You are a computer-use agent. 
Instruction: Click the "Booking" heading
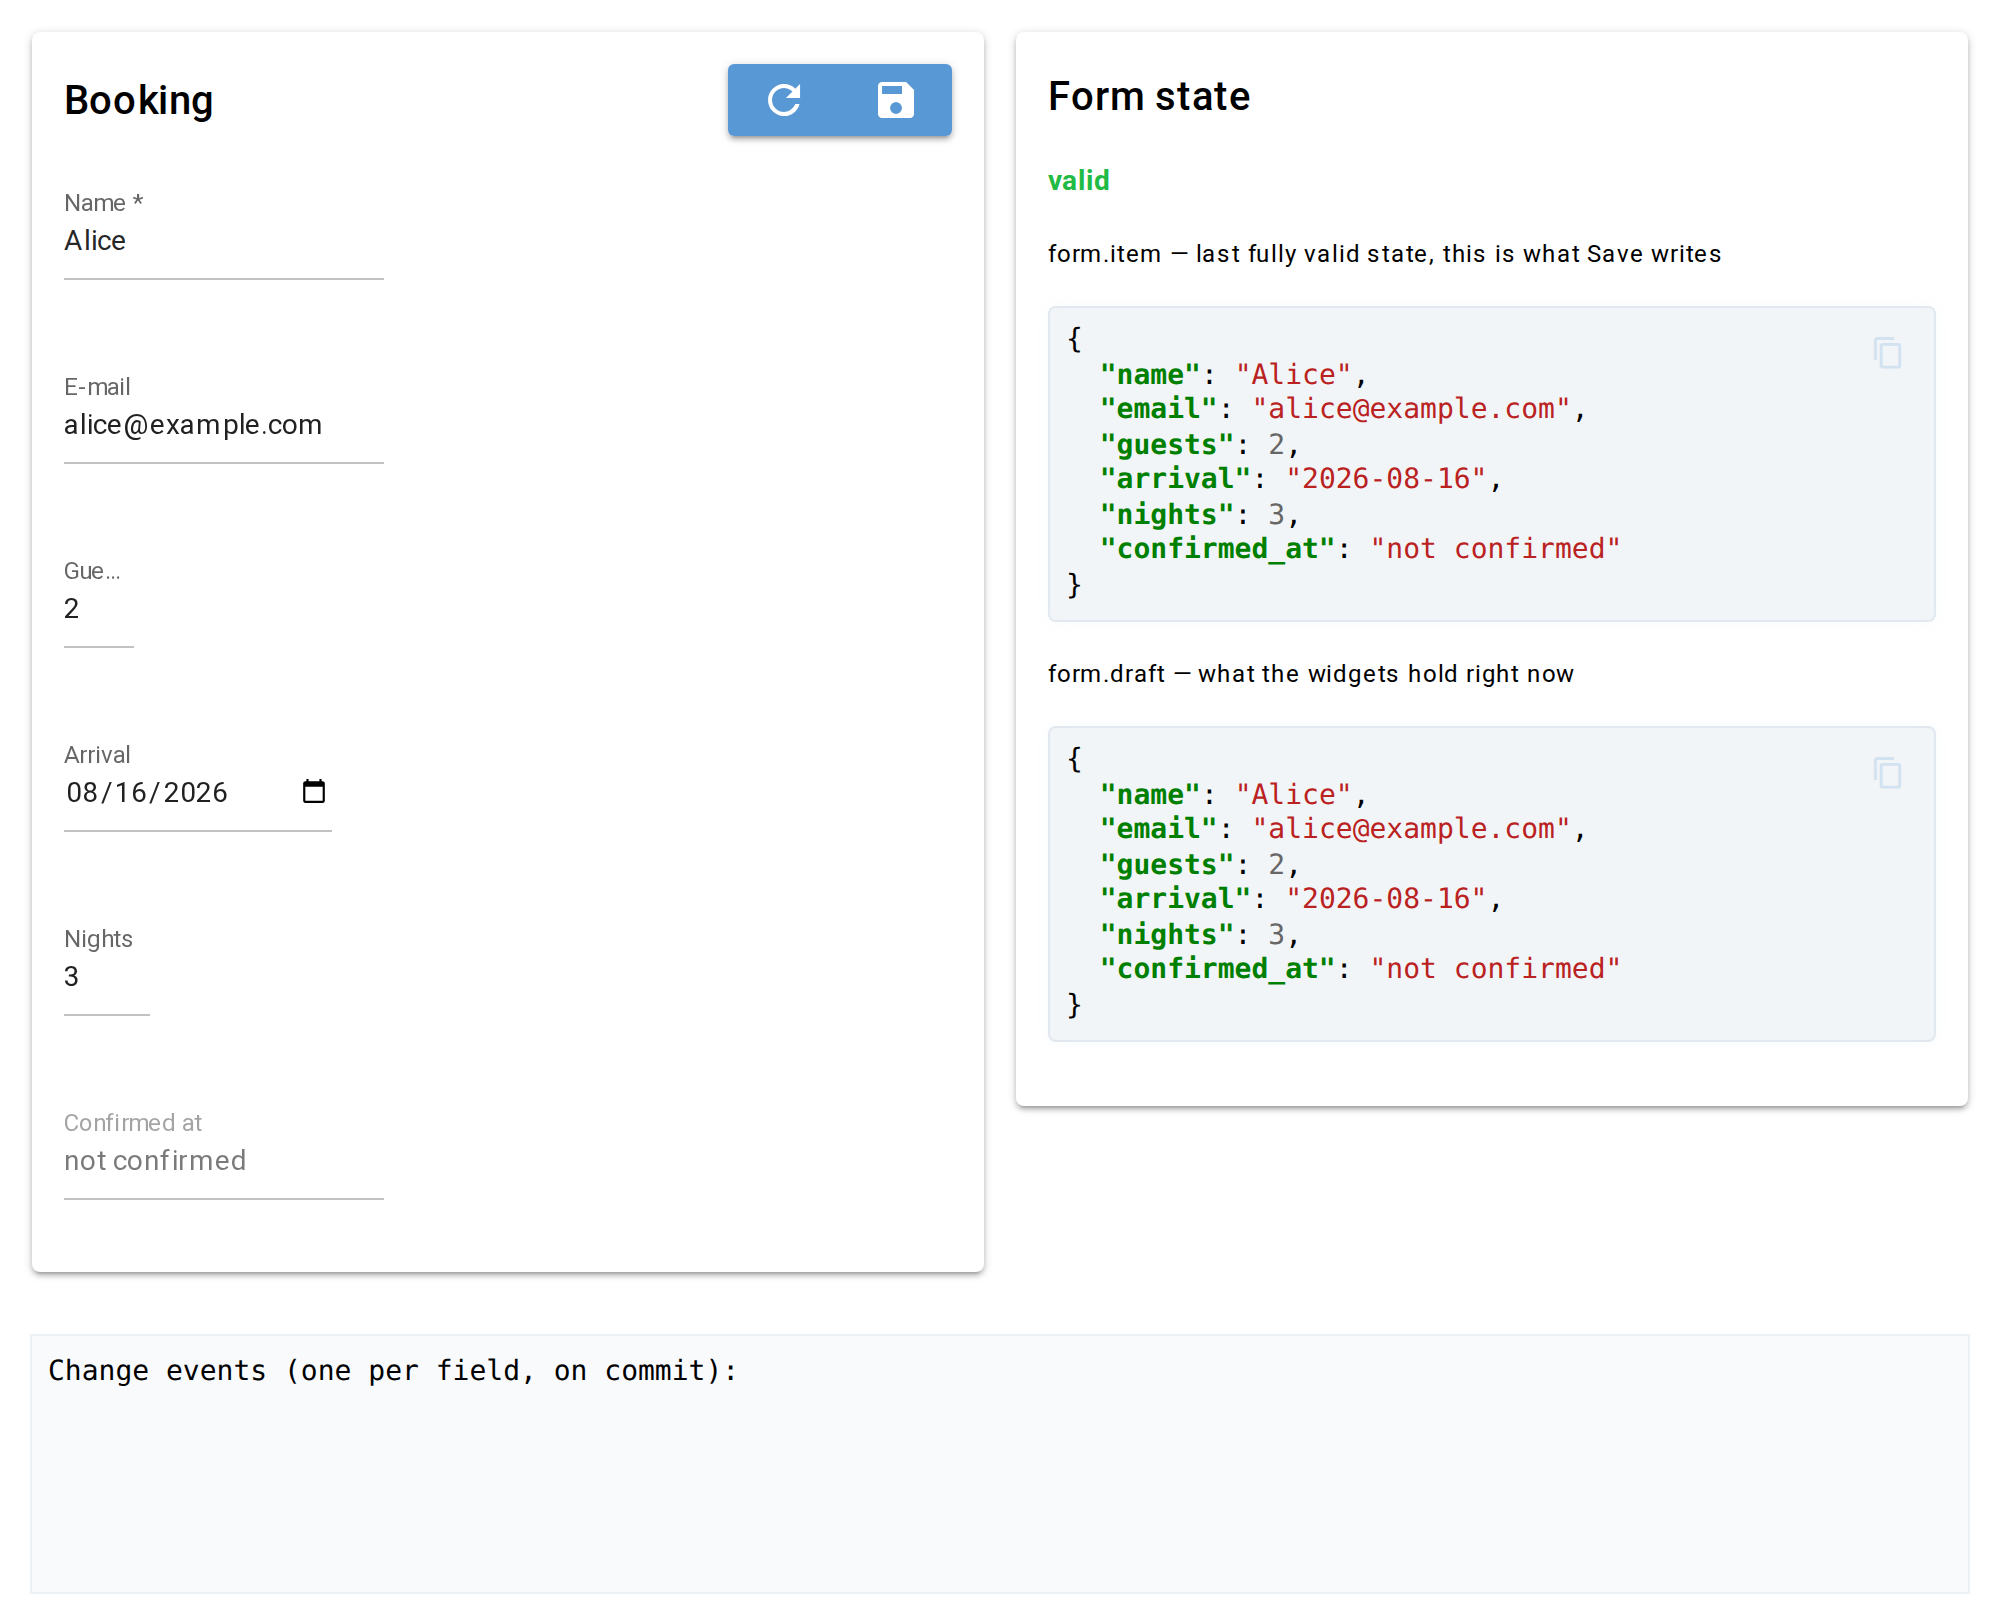point(139,101)
